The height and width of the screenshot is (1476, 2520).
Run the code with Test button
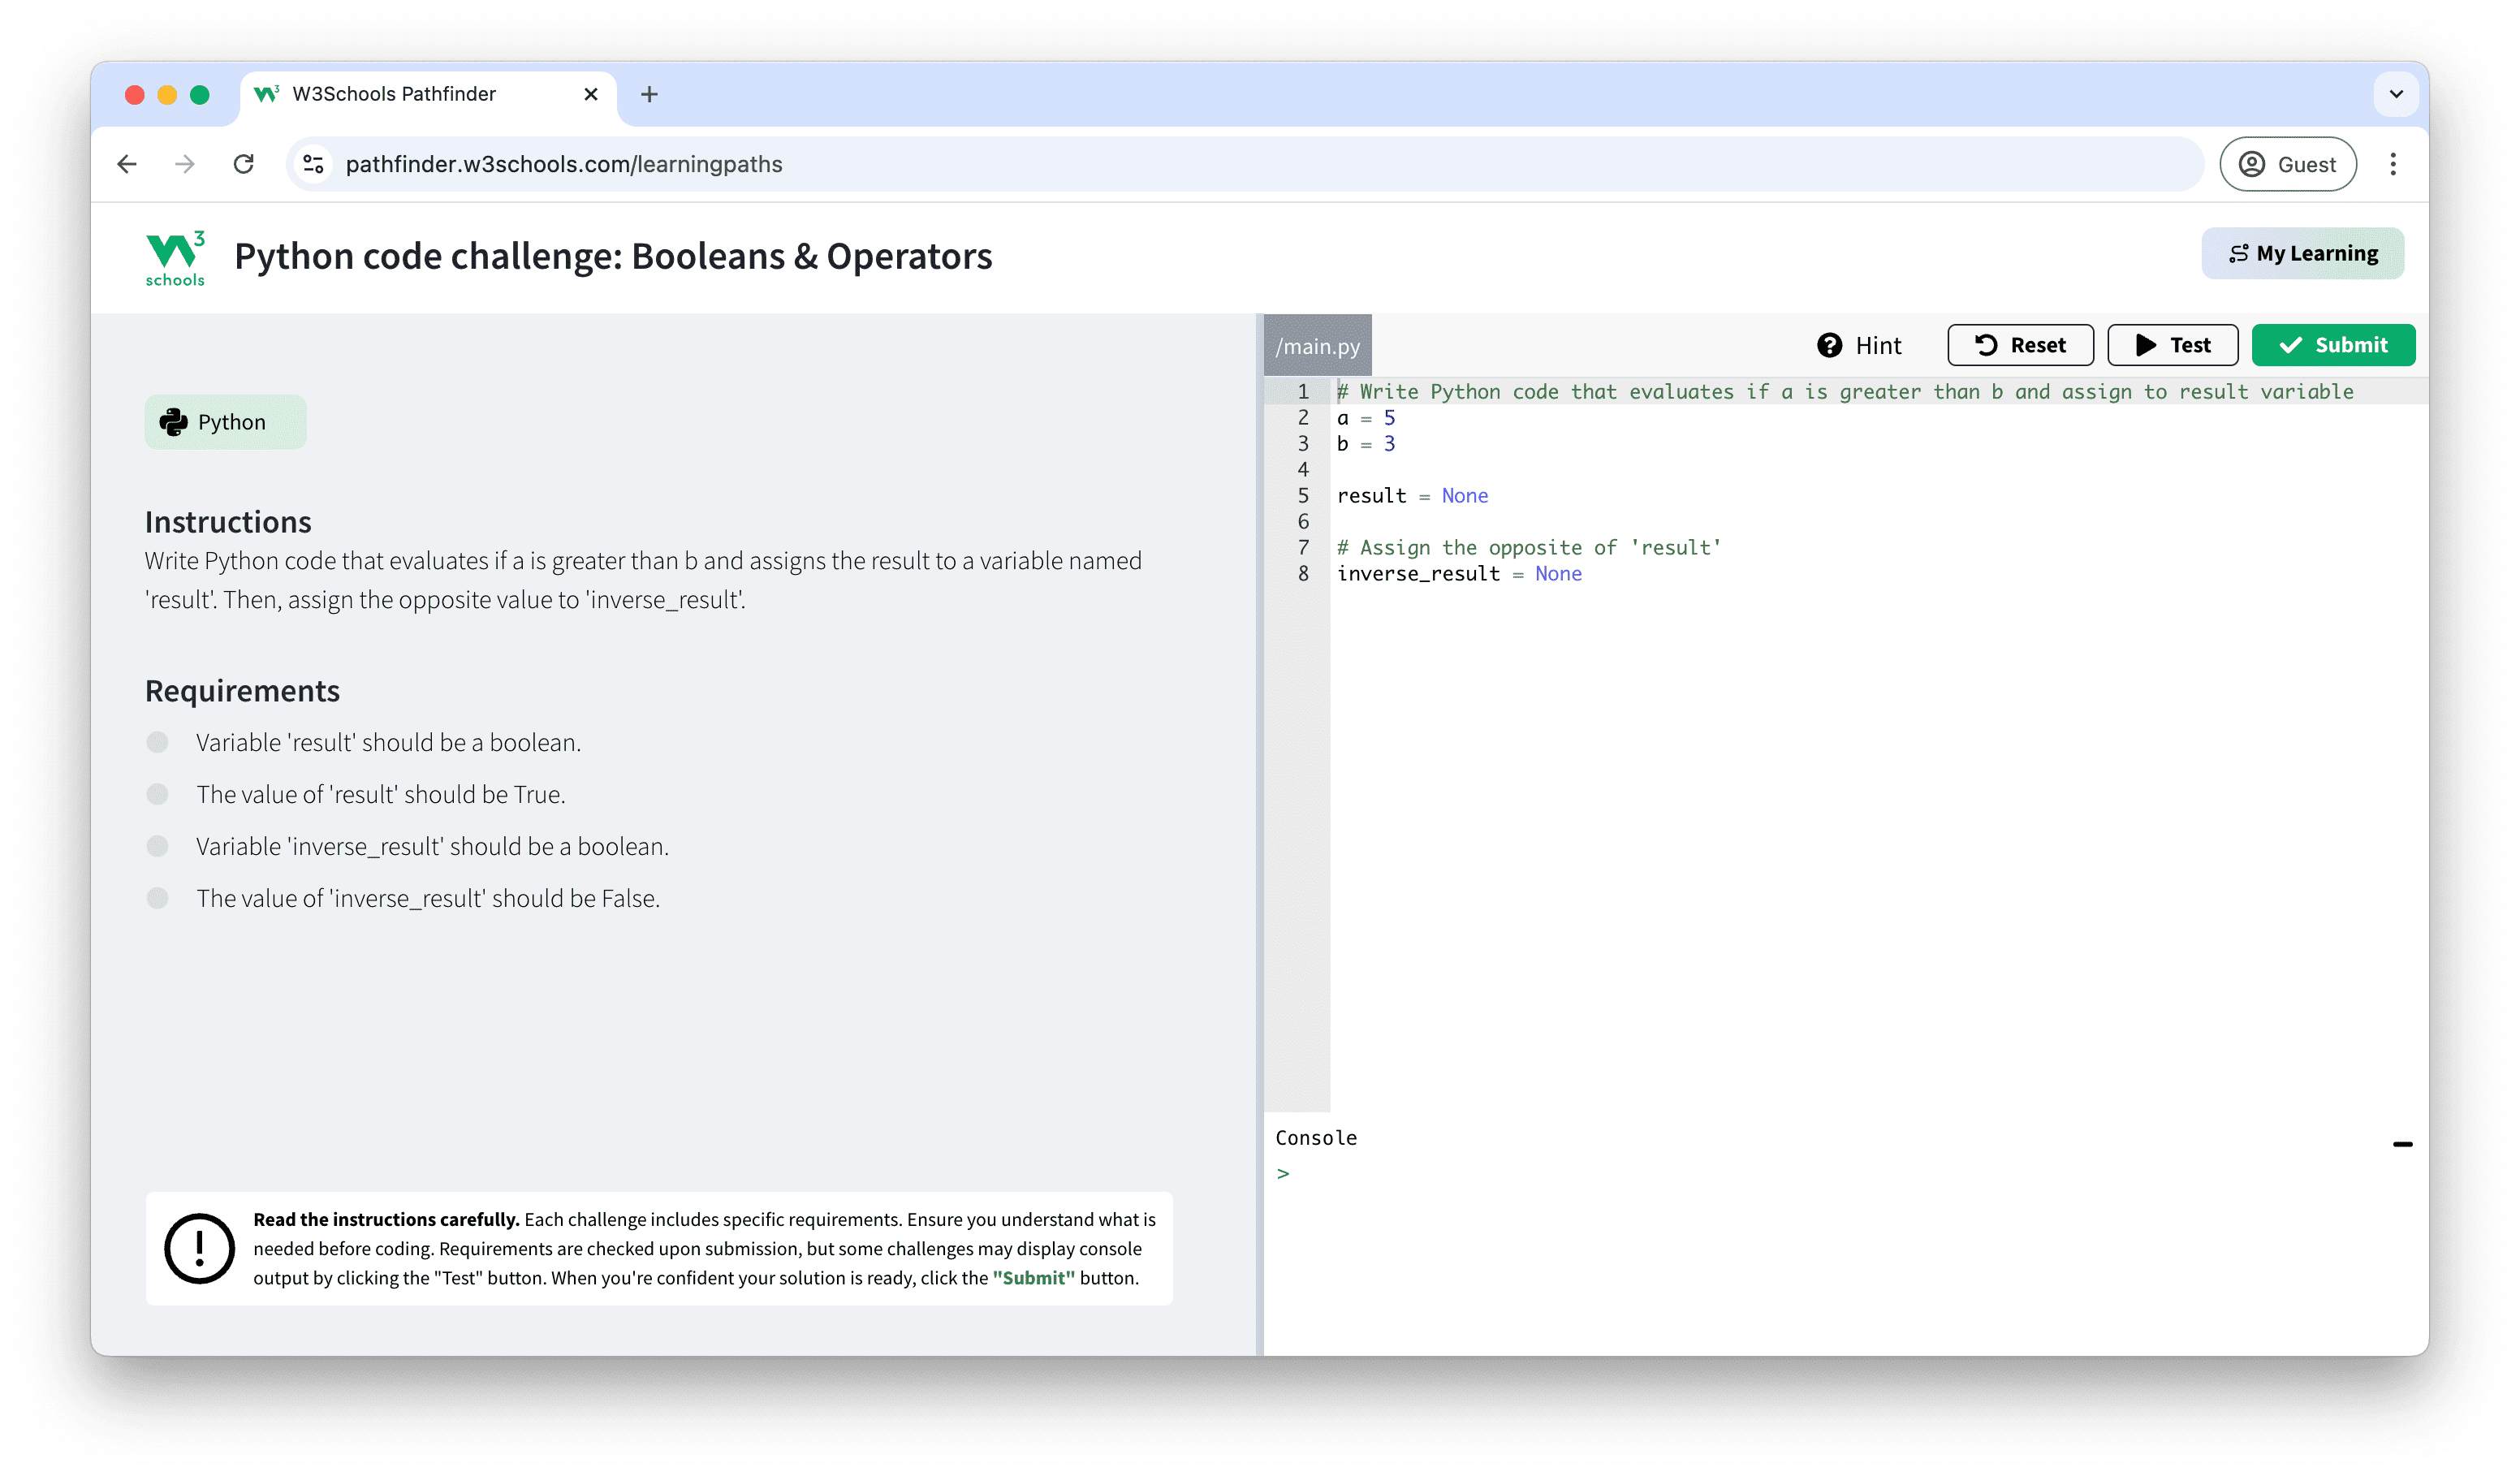click(x=2172, y=345)
